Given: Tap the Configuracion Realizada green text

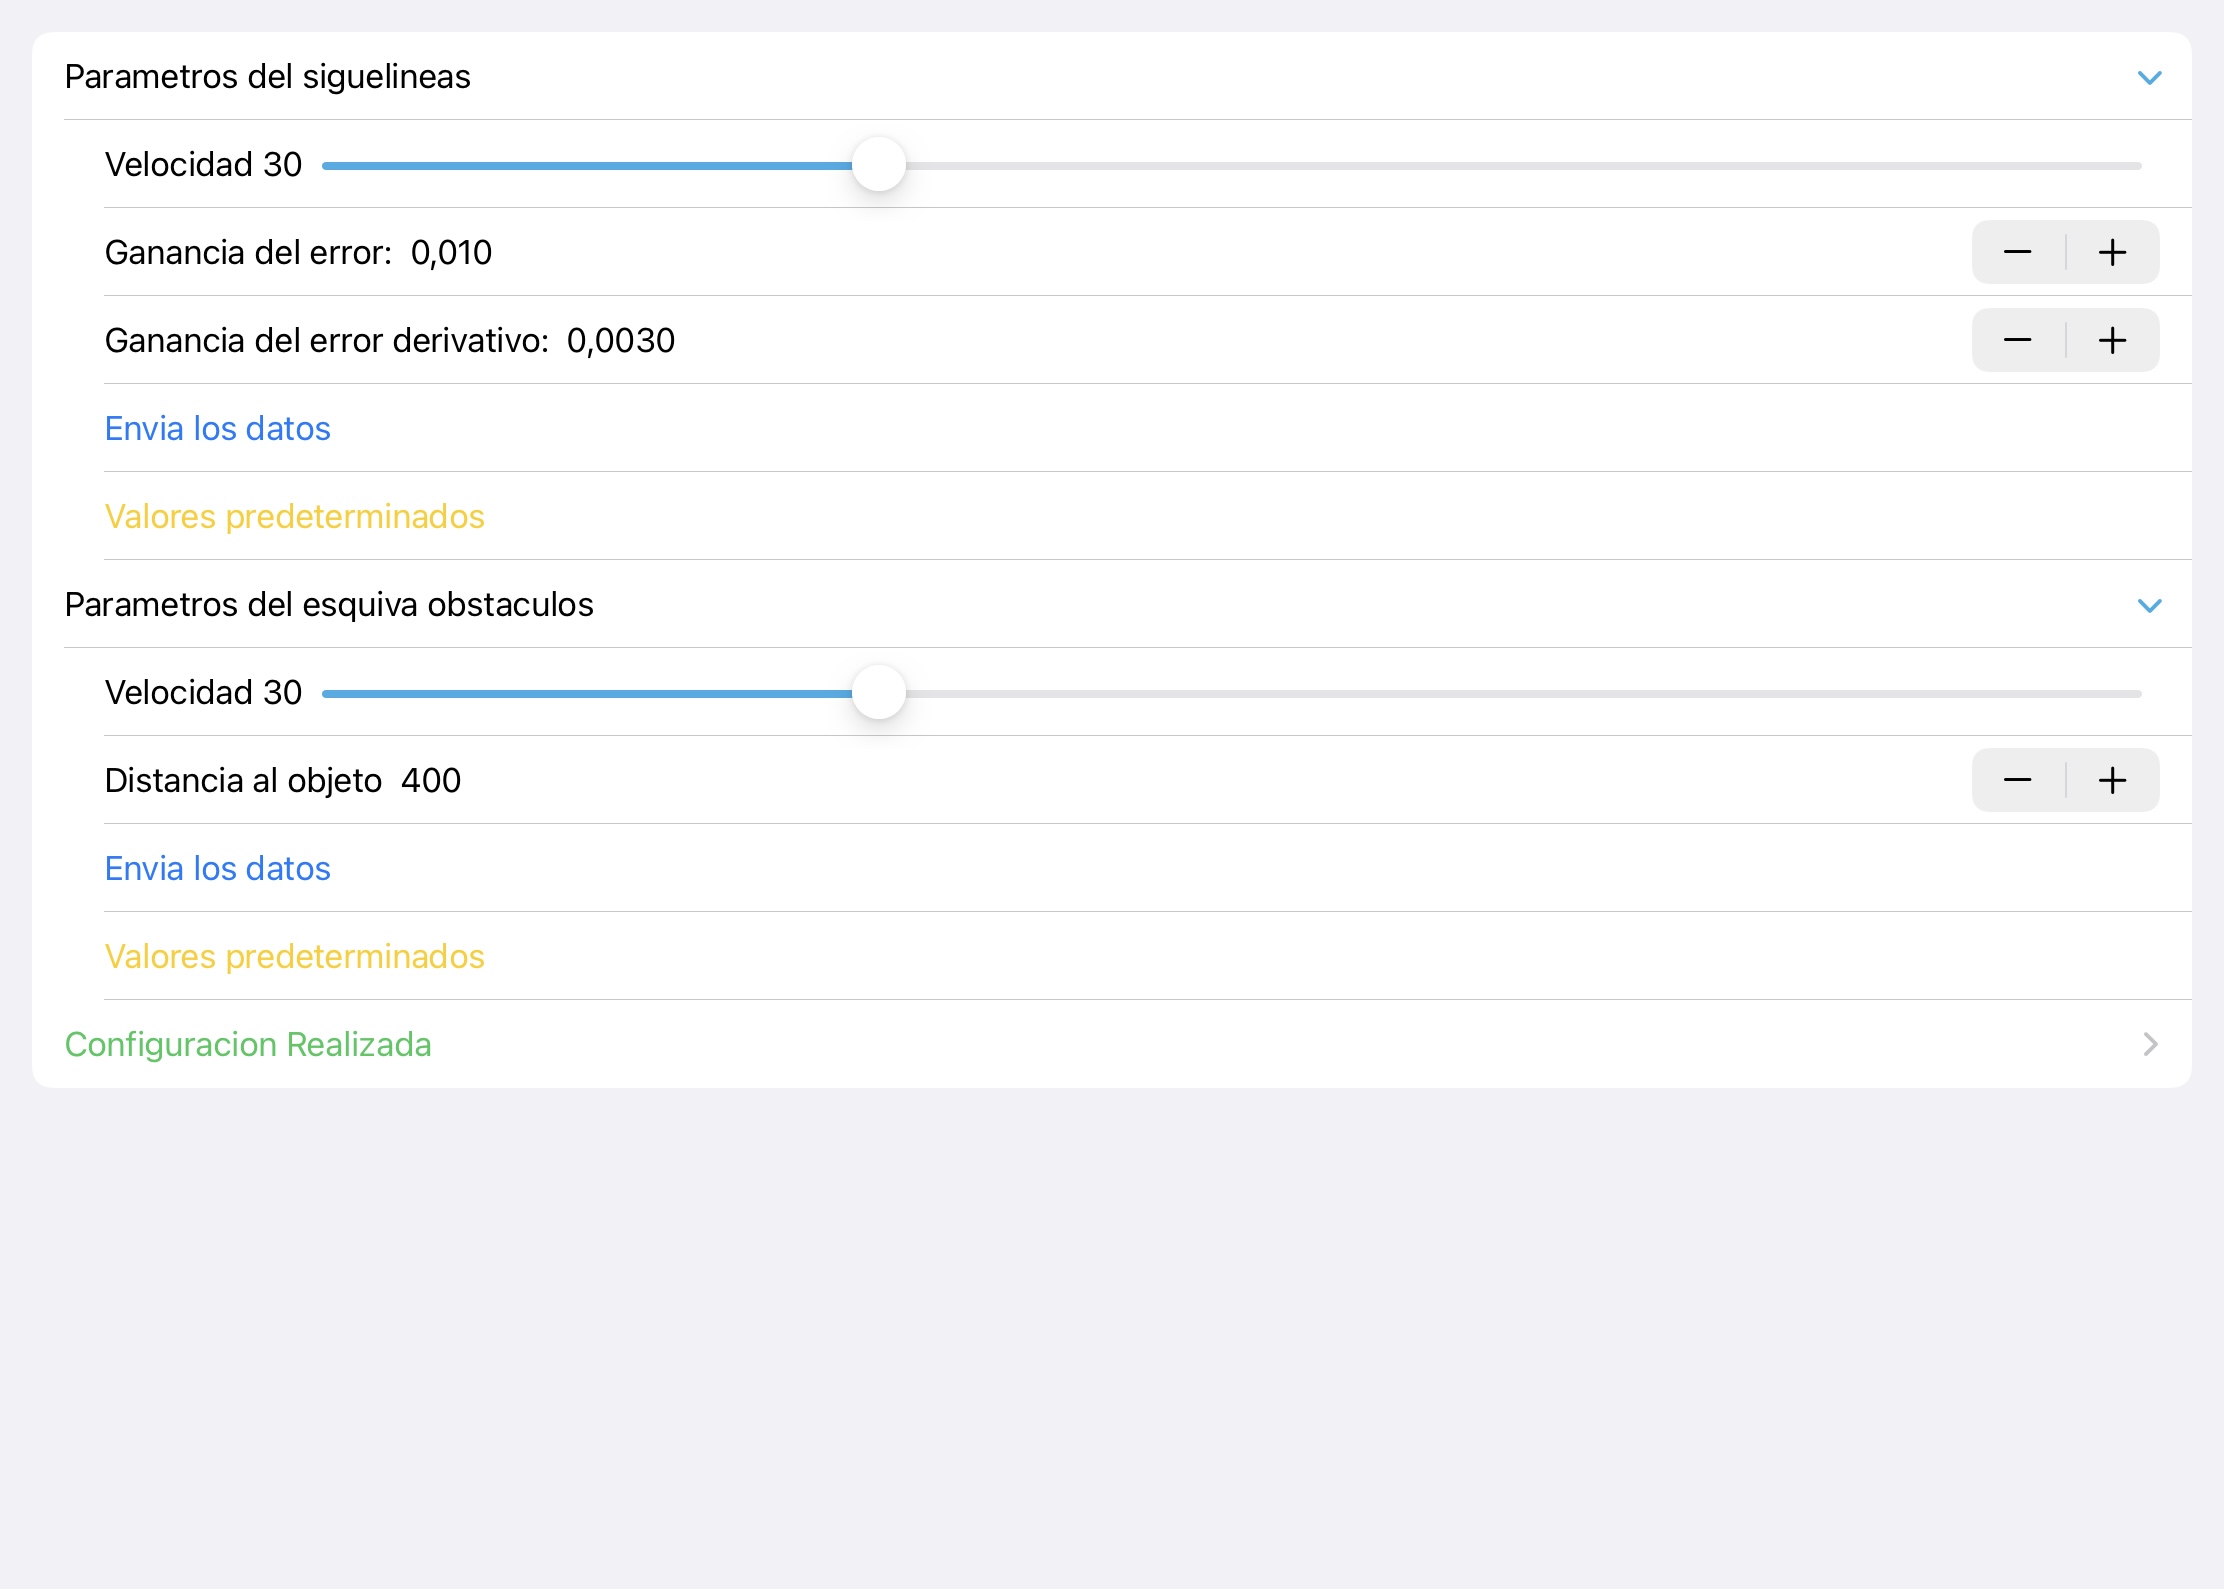Looking at the screenshot, I should 248,1044.
